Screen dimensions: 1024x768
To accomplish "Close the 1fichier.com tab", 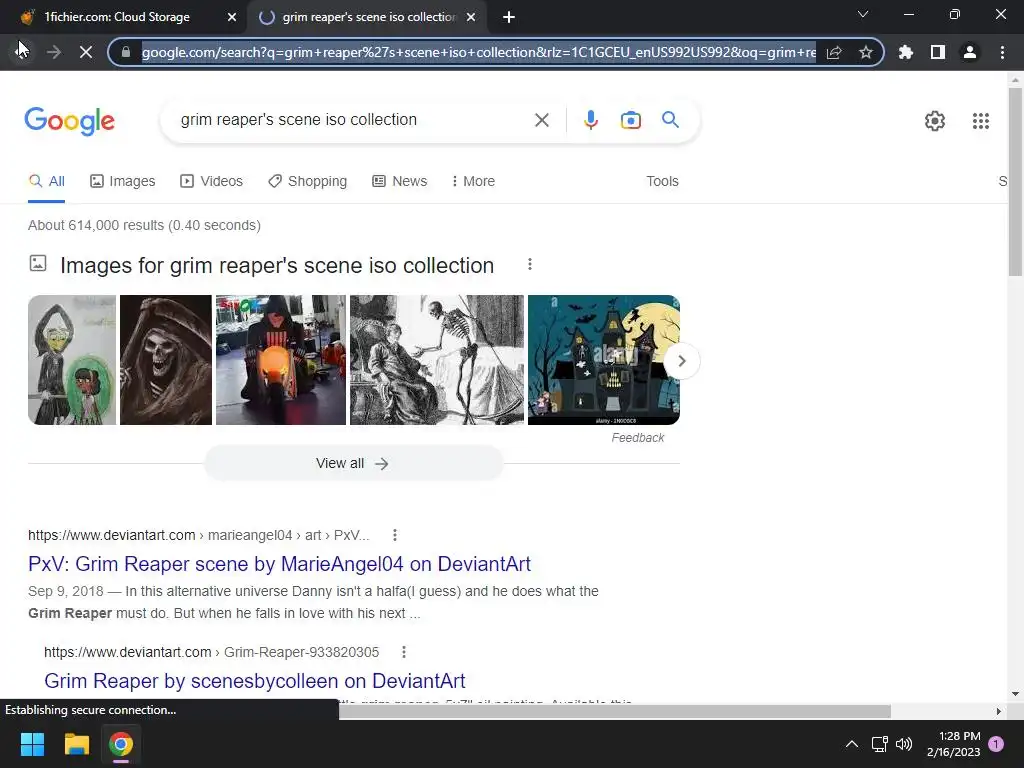I will pyautogui.click(x=232, y=17).
